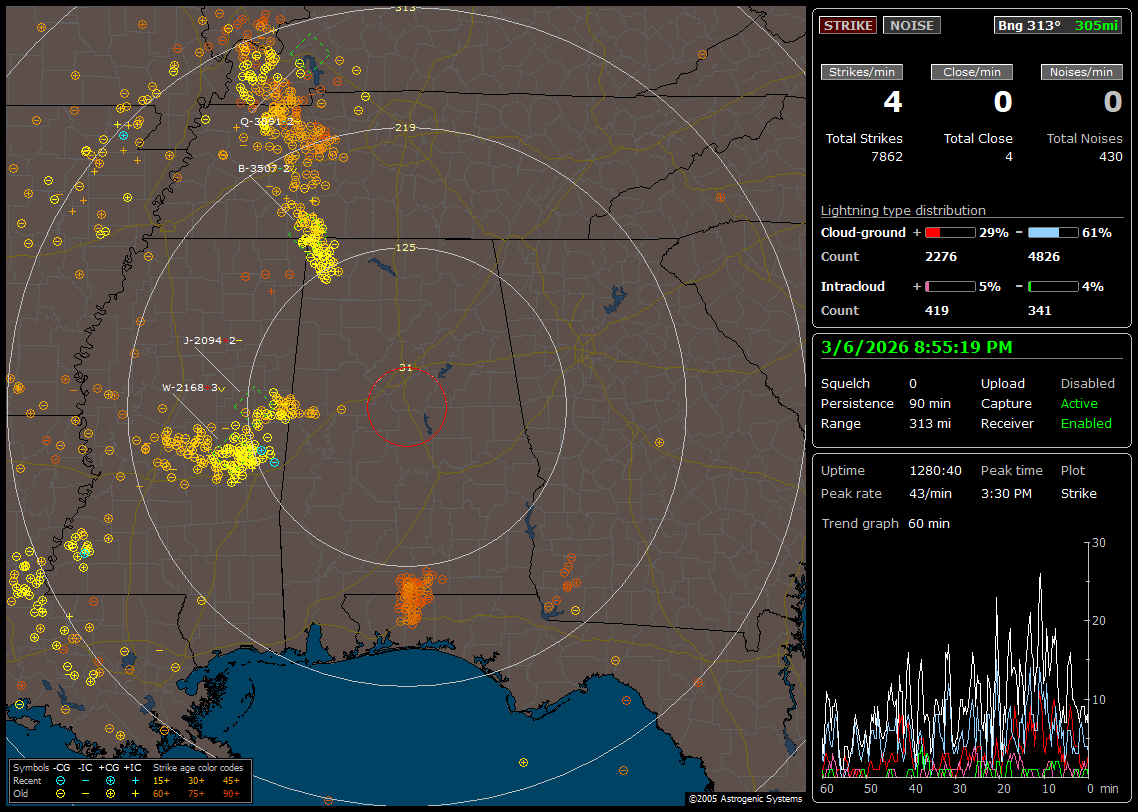Click the Recent +CG cyan symbol in legend
The height and width of the screenshot is (812, 1138).
coord(109,780)
